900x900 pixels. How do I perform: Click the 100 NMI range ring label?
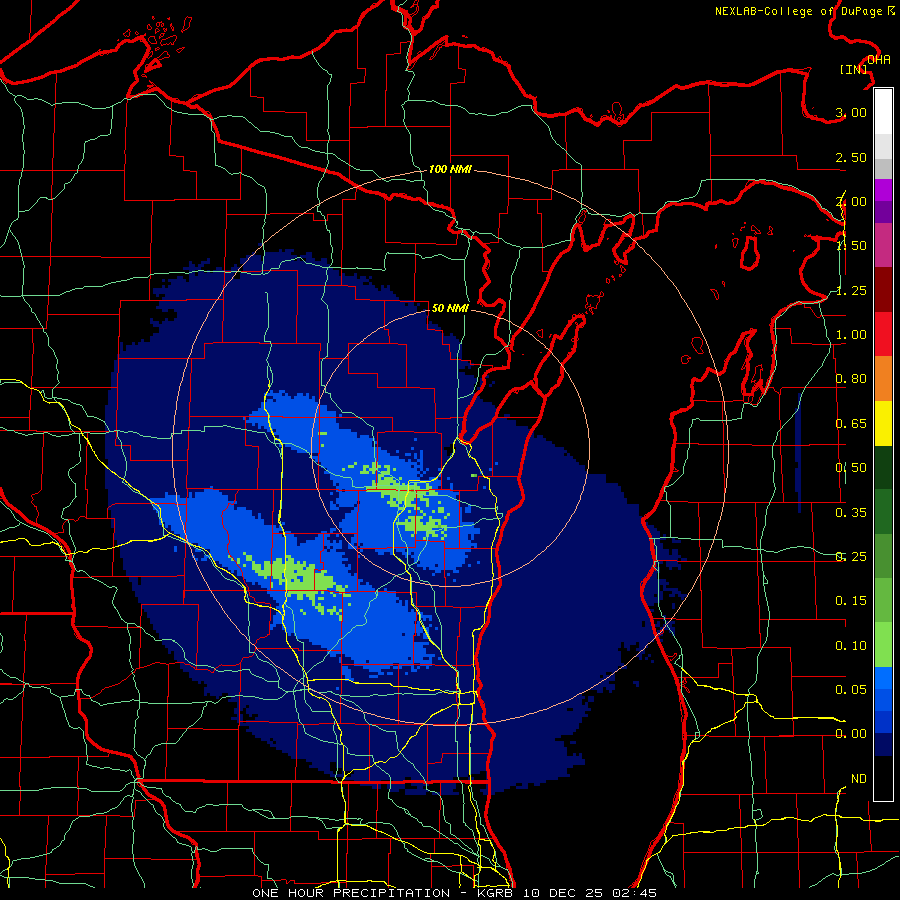coord(450,169)
